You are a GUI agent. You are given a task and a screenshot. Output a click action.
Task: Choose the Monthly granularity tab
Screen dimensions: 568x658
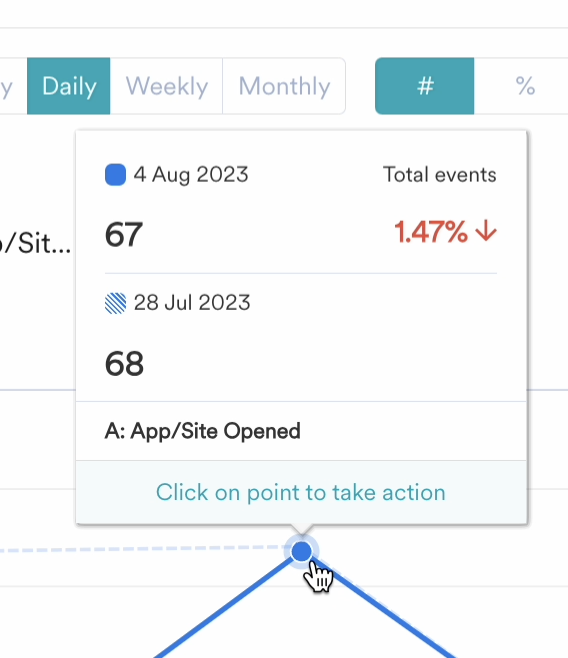(x=284, y=86)
